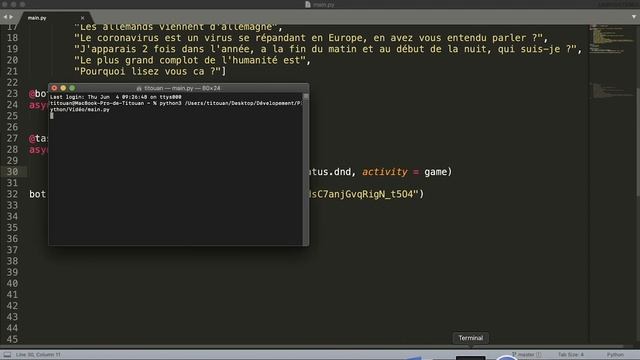
Task: Click the Terminal icon in the Dock
Action: [x=471, y=357]
